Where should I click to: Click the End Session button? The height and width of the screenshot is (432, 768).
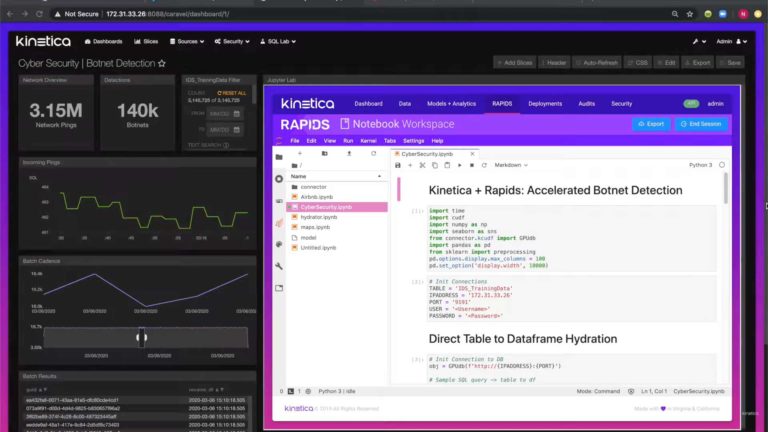click(x=700, y=124)
